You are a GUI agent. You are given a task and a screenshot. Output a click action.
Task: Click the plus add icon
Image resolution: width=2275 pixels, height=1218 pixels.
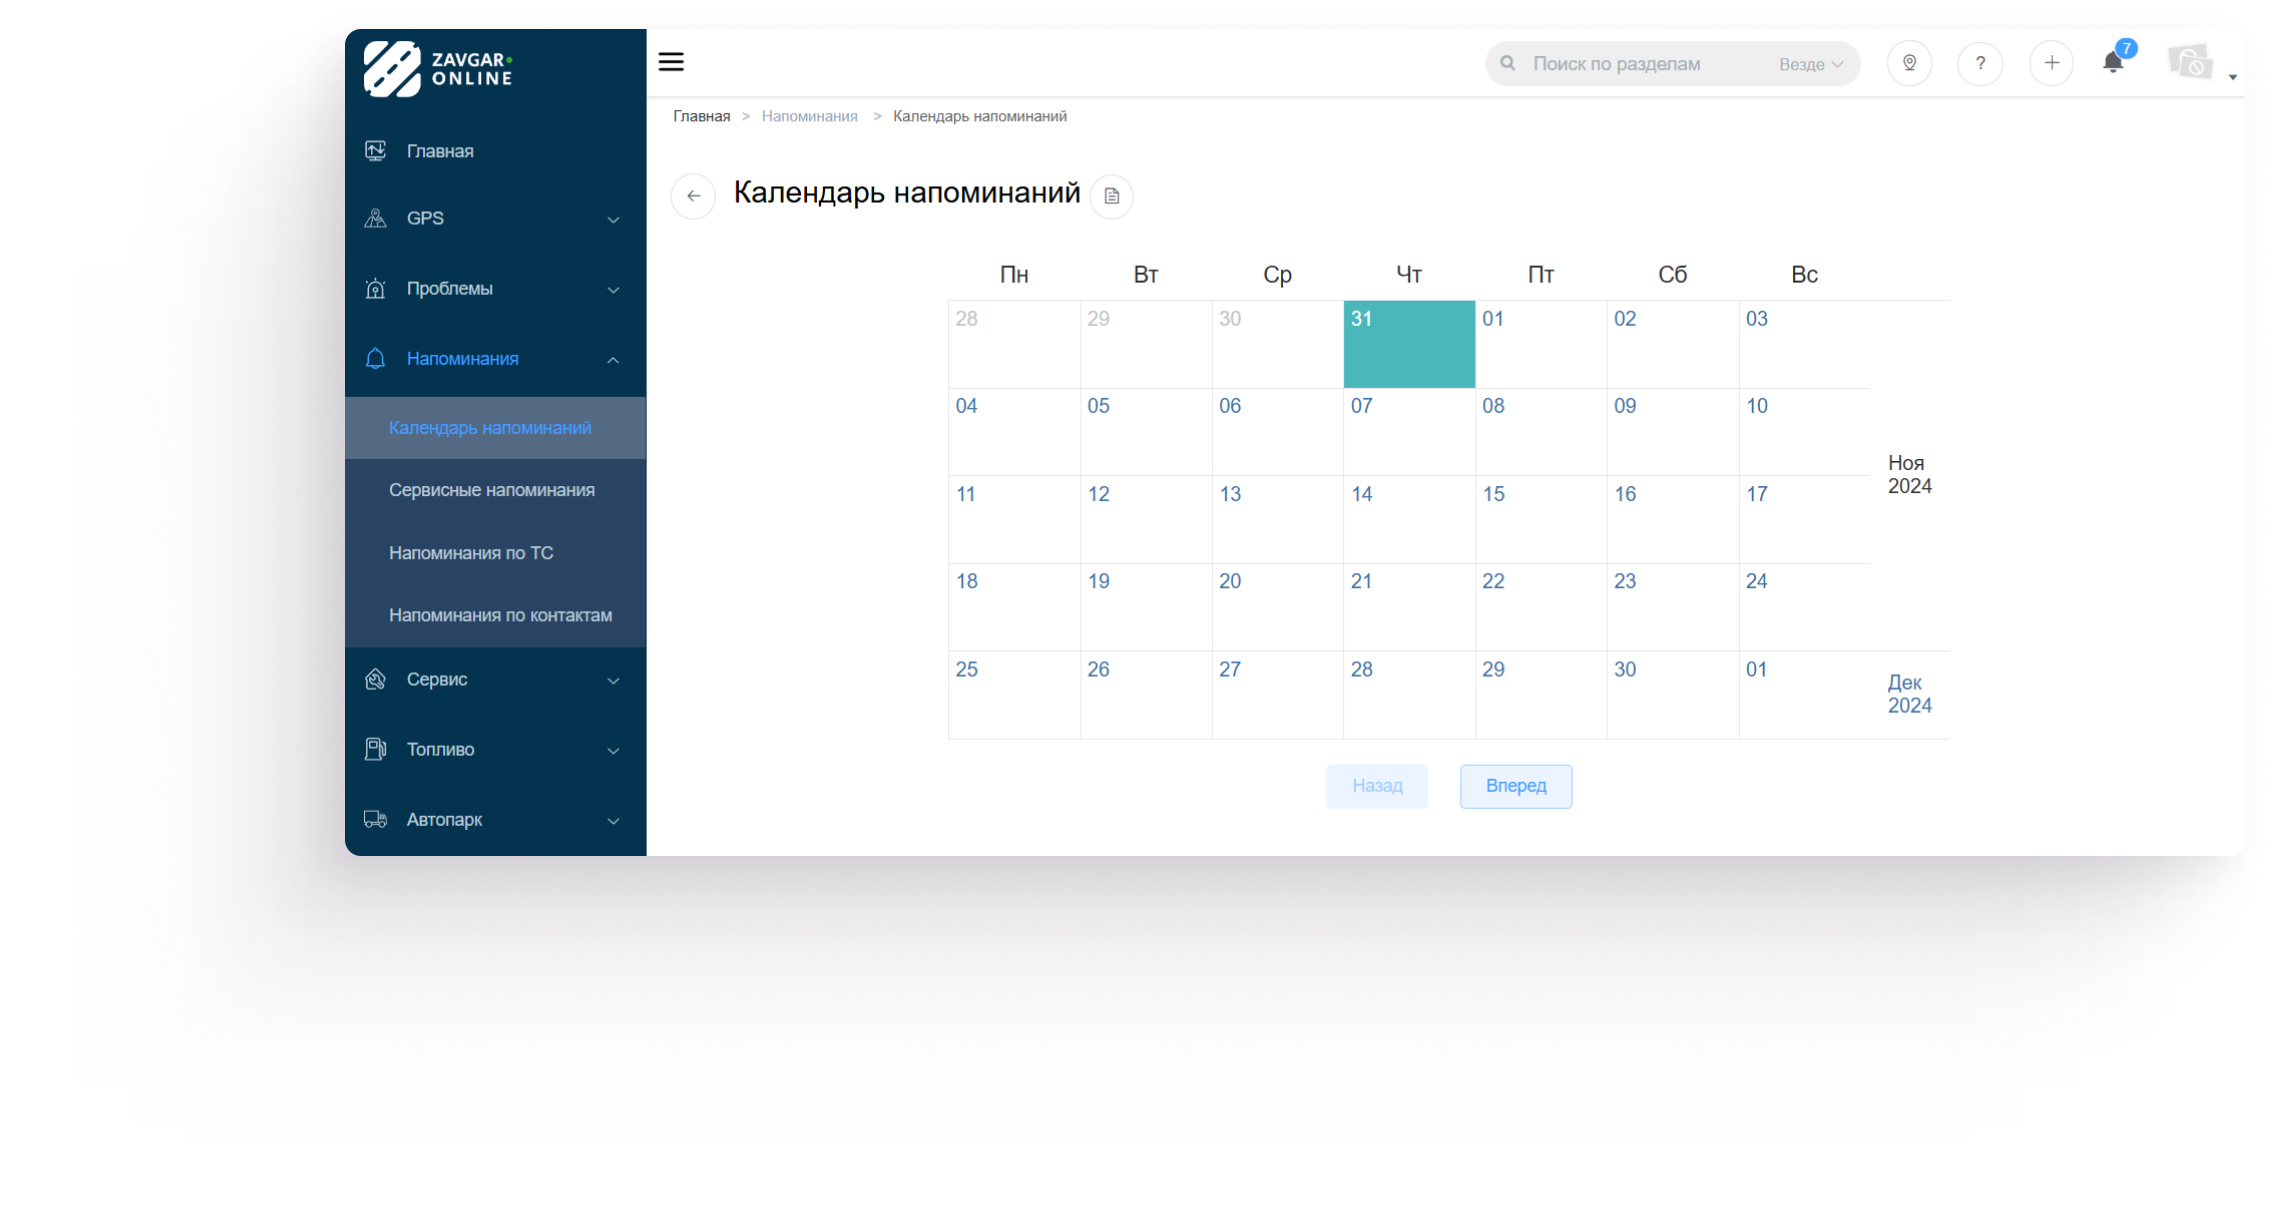click(x=2051, y=63)
